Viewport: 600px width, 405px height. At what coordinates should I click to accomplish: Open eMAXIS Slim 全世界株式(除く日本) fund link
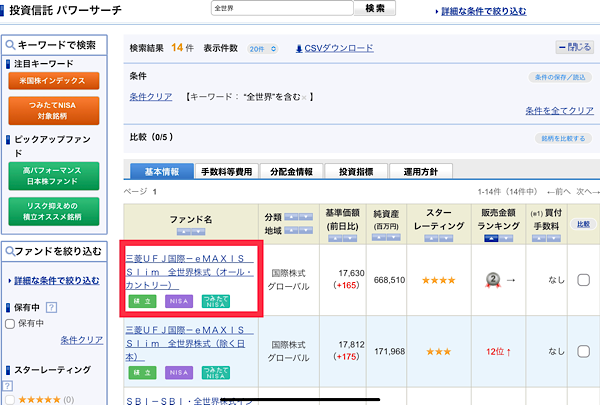(189, 343)
